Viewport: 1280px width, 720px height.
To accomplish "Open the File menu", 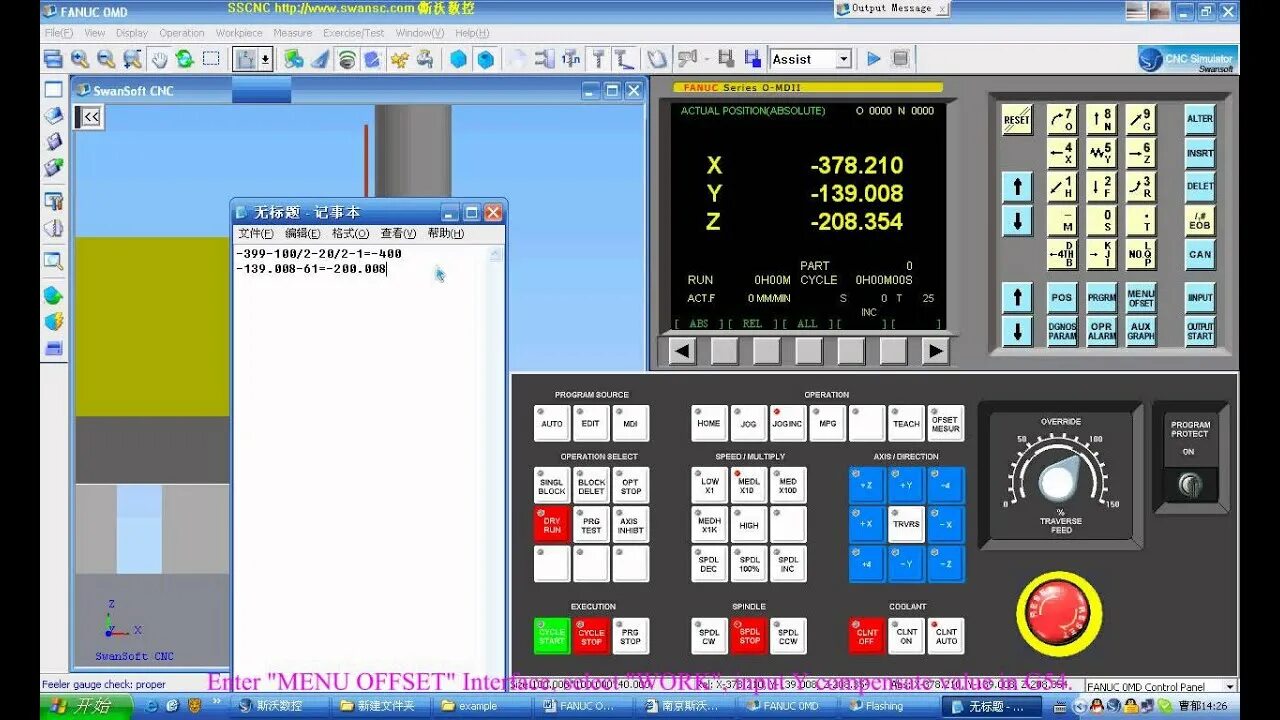I will click(x=59, y=33).
